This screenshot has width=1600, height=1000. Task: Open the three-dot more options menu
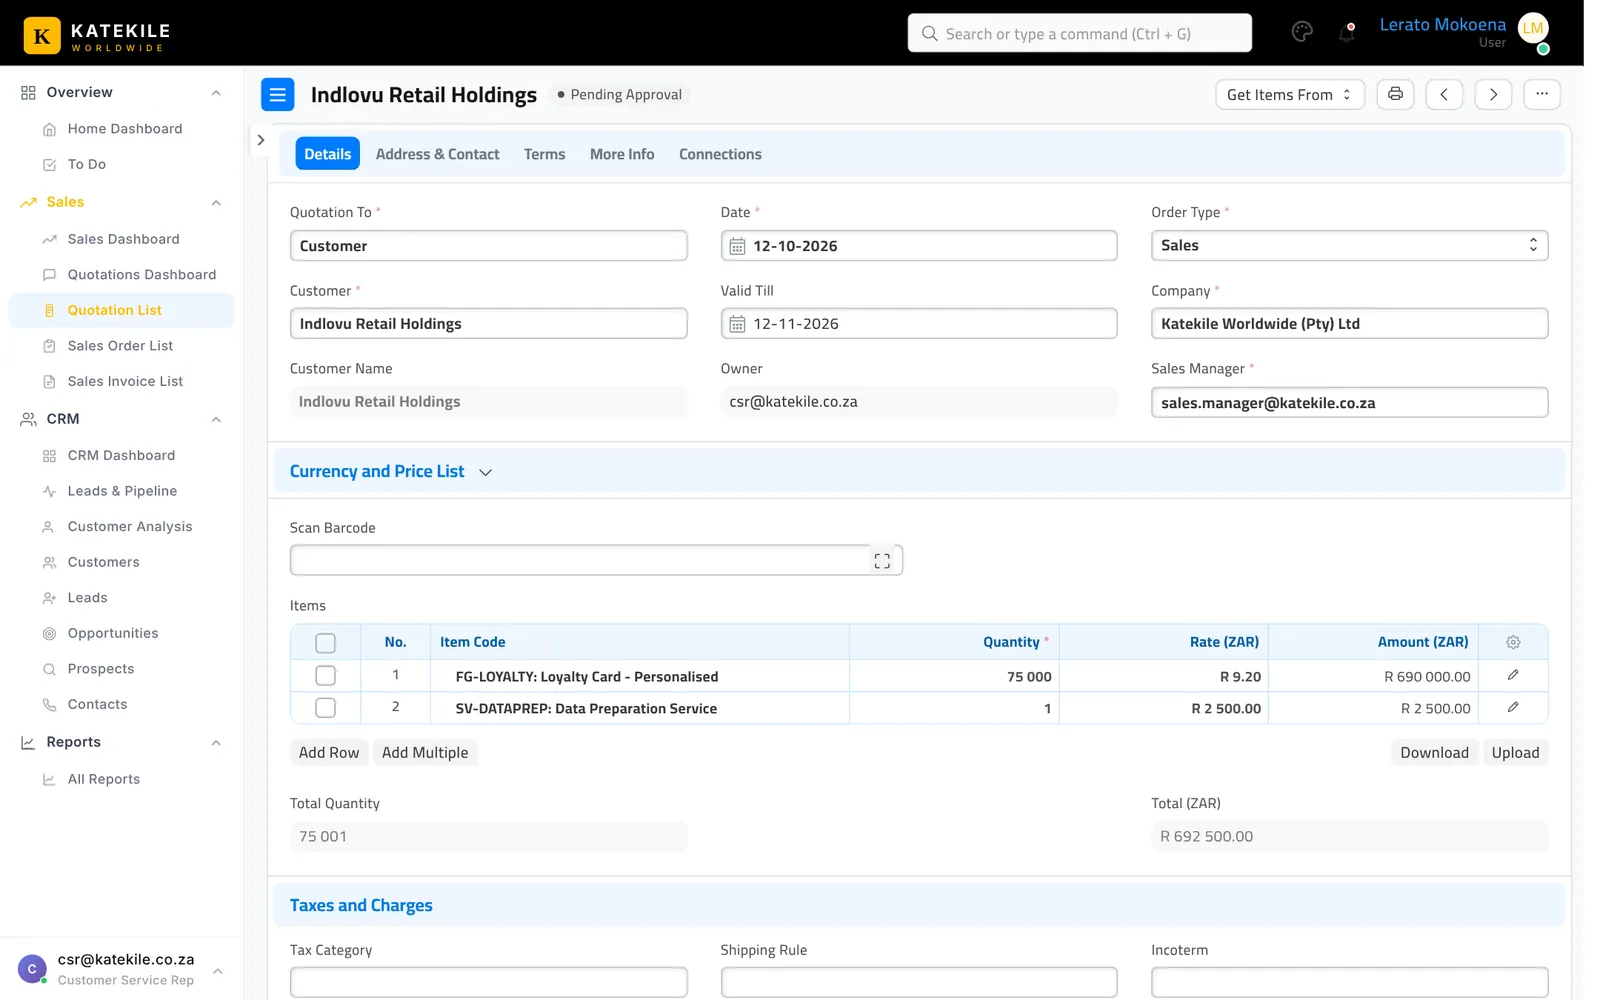[1542, 94]
